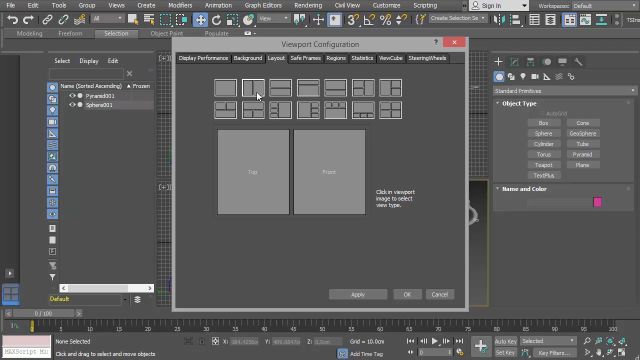This screenshot has width=640, height=360.
Task: Click Apply button in dialog
Action: coord(358,294)
